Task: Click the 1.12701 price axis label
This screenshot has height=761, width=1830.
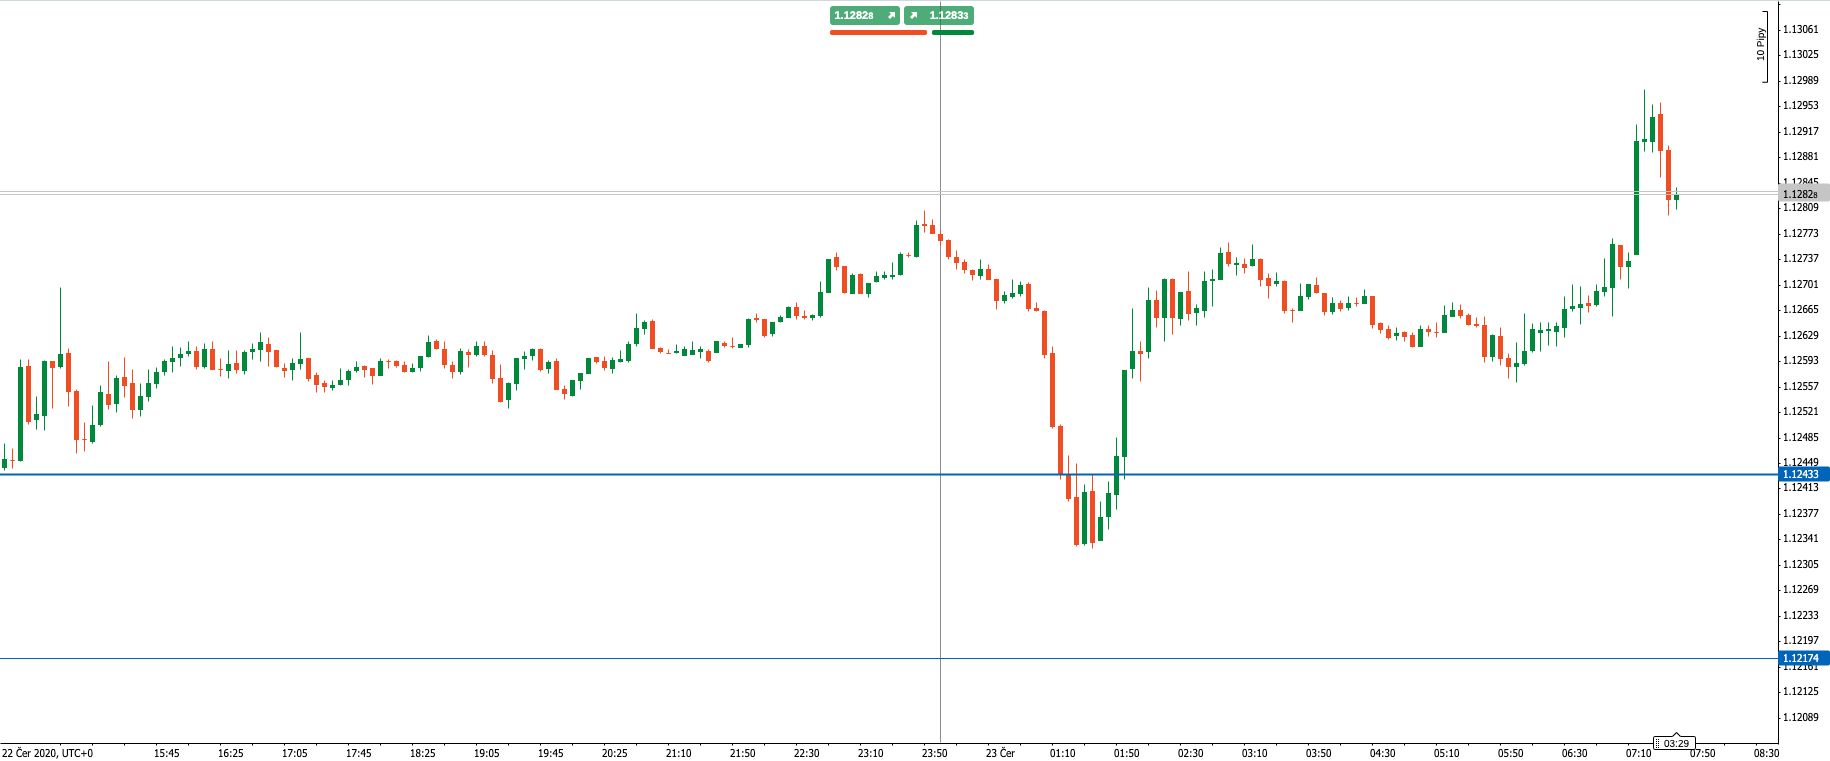Action: [x=1801, y=284]
